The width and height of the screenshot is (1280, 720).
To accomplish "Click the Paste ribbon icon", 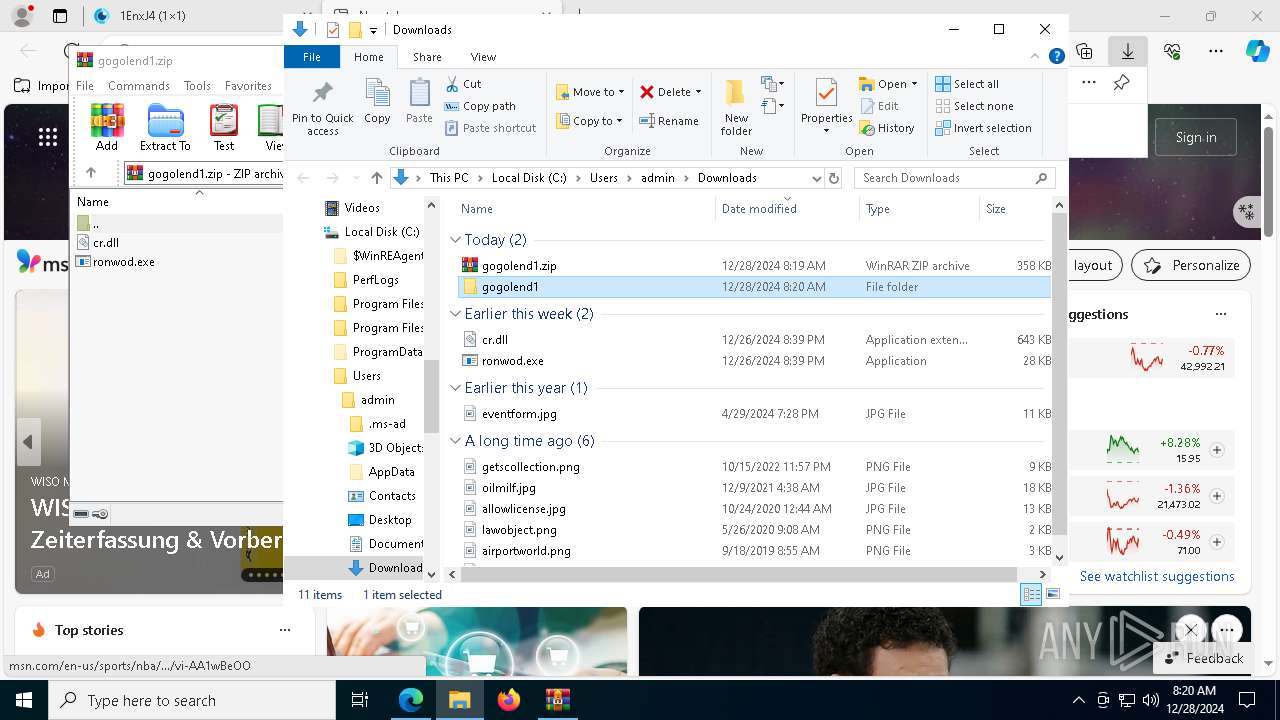I will coord(419,102).
